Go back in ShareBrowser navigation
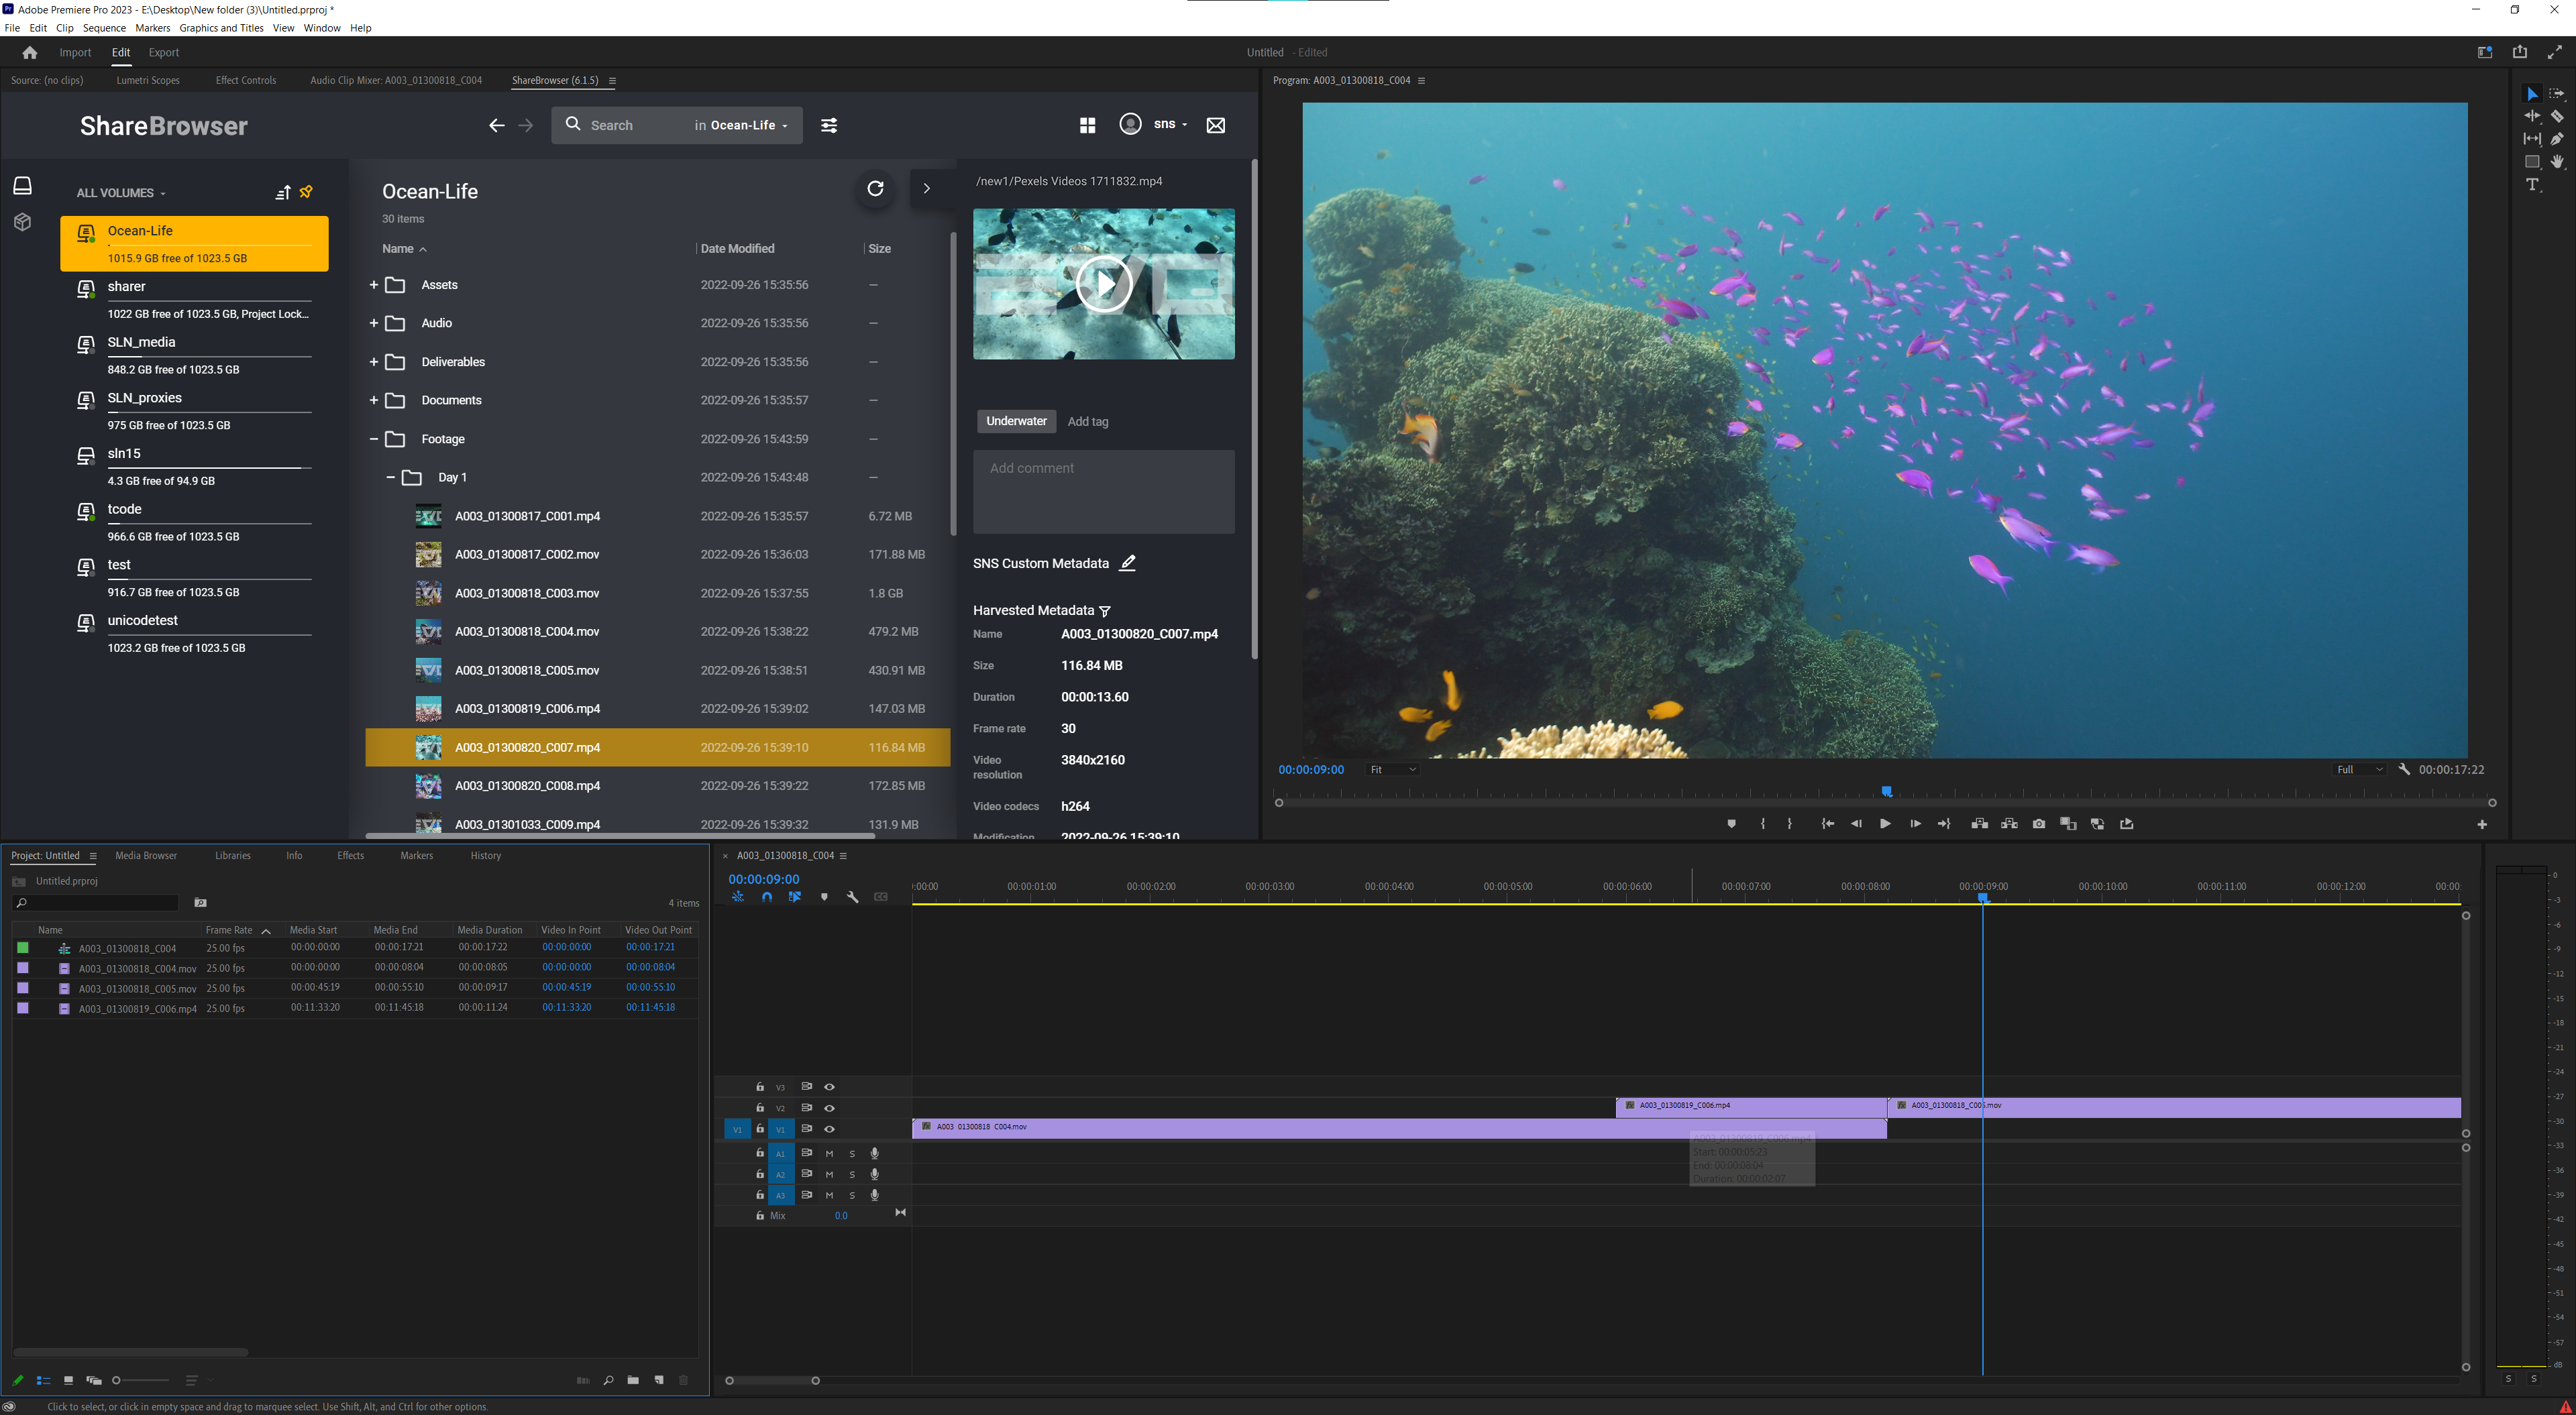The image size is (2576, 1415). click(497, 125)
